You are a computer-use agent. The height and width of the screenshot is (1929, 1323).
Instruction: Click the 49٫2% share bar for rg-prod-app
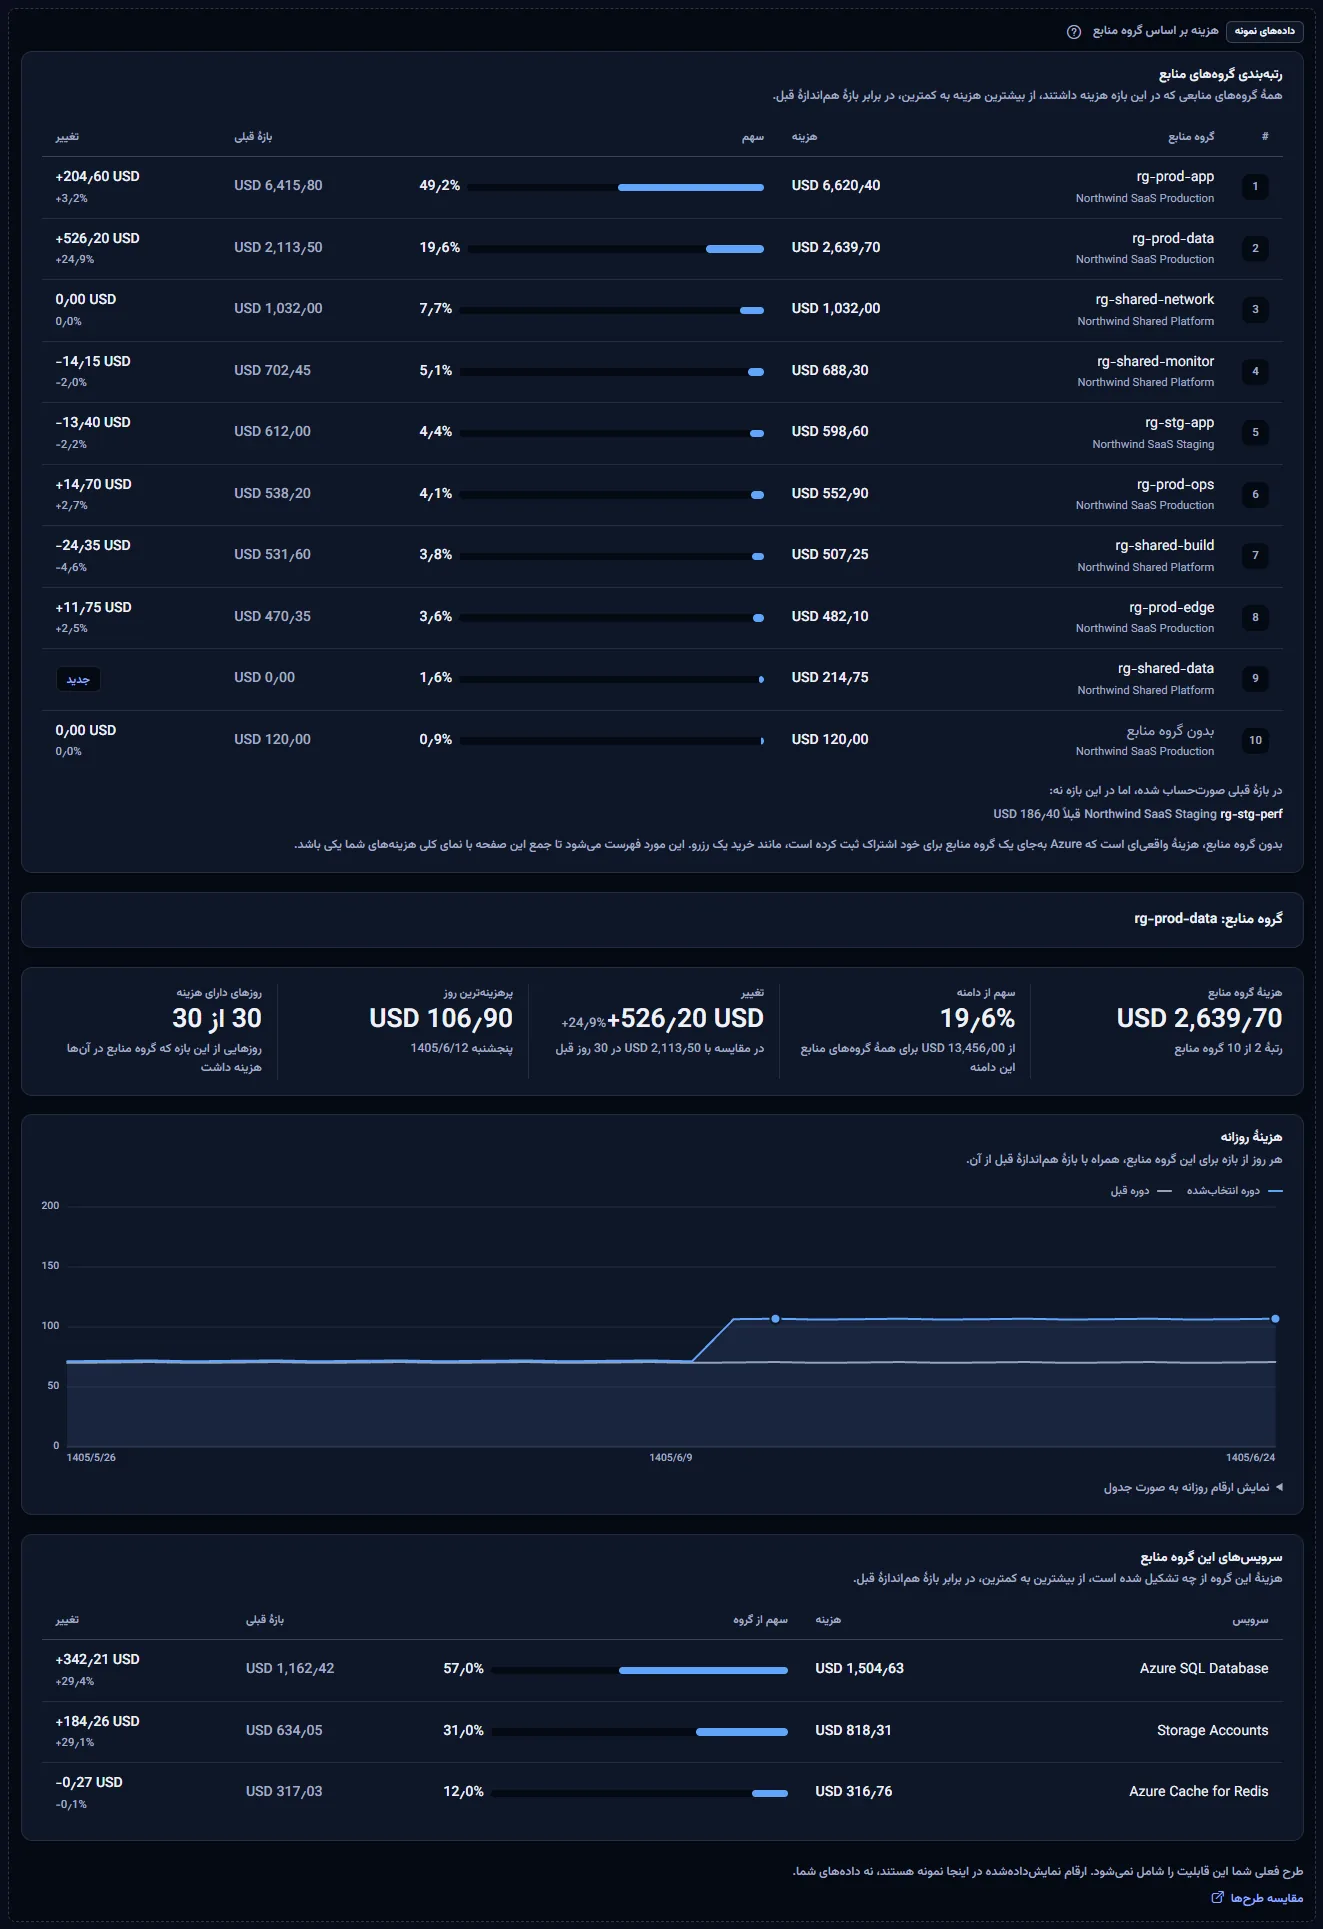pyautogui.click(x=616, y=187)
